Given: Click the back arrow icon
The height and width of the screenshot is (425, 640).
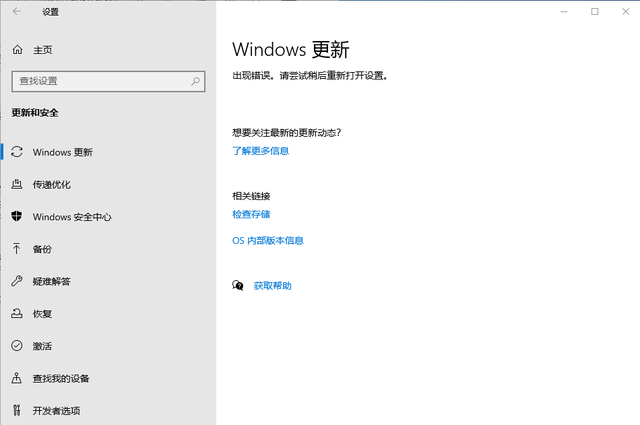Looking at the screenshot, I should pyautogui.click(x=17, y=11).
